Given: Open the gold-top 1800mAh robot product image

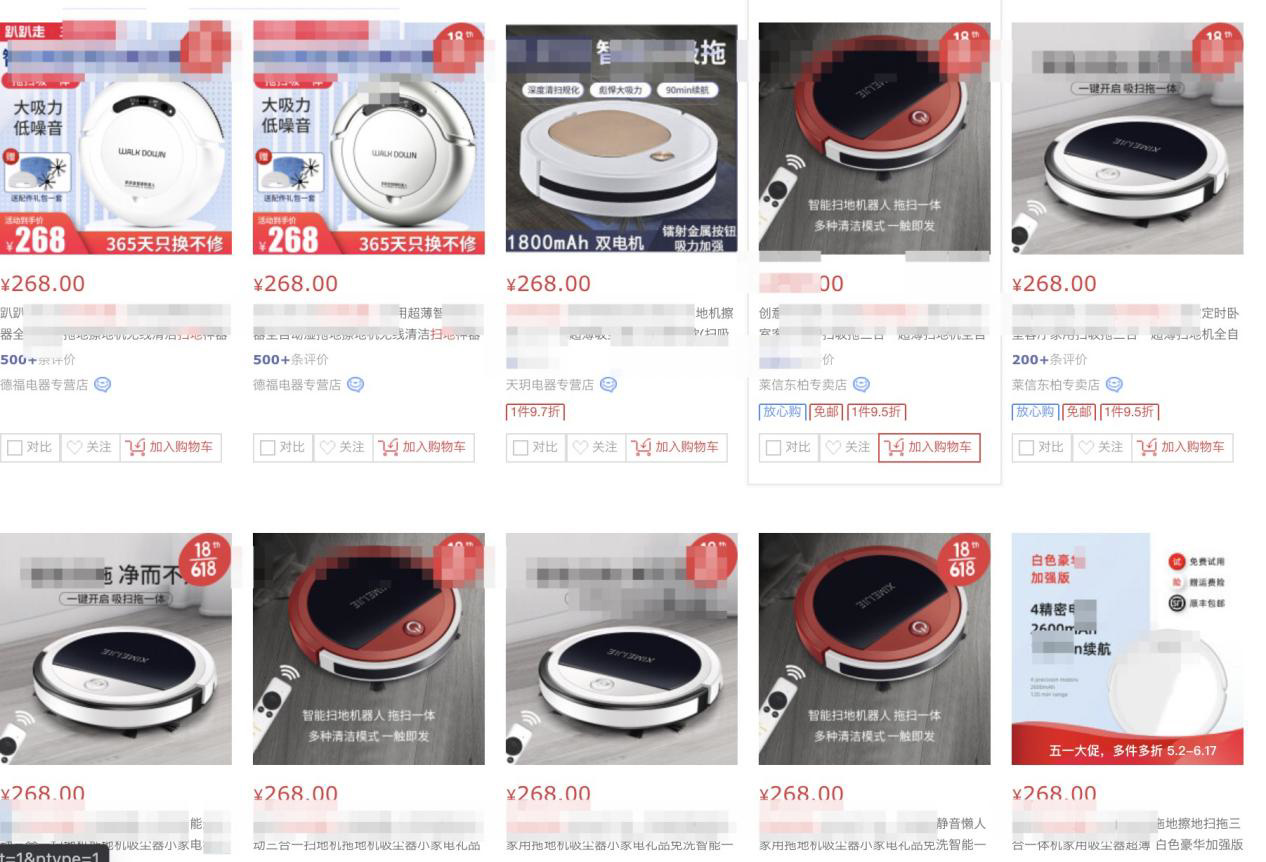Looking at the screenshot, I should (x=621, y=139).
